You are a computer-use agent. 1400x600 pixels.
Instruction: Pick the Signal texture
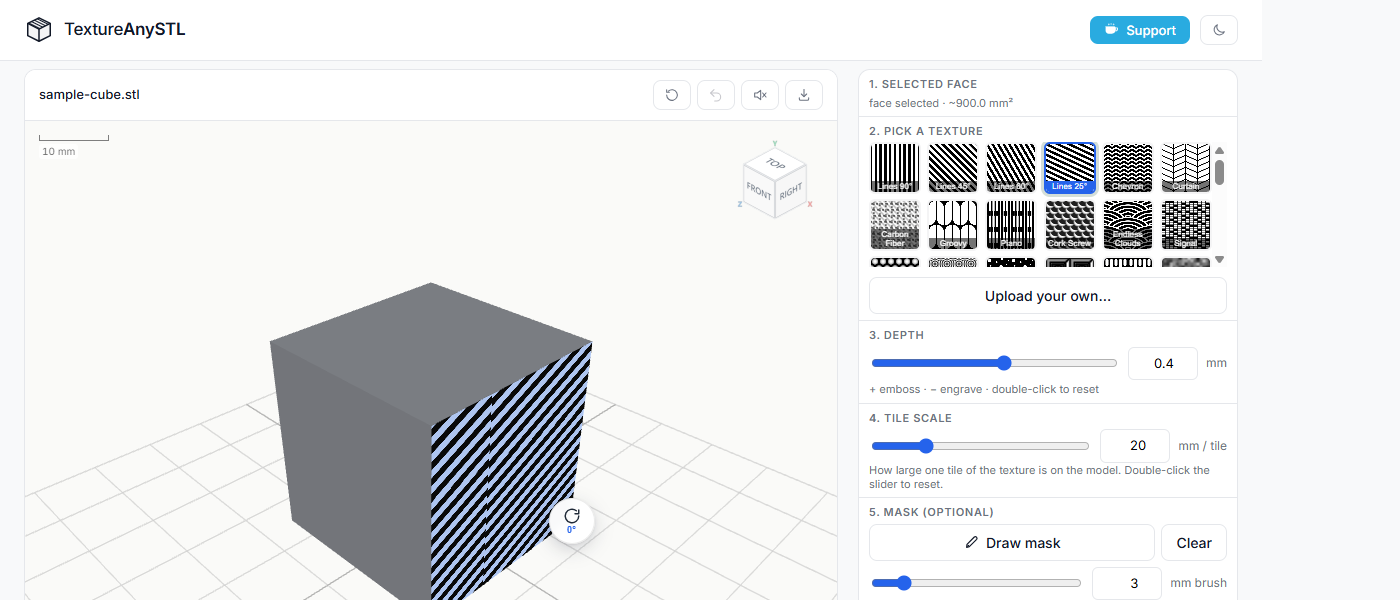point(1186,225)
